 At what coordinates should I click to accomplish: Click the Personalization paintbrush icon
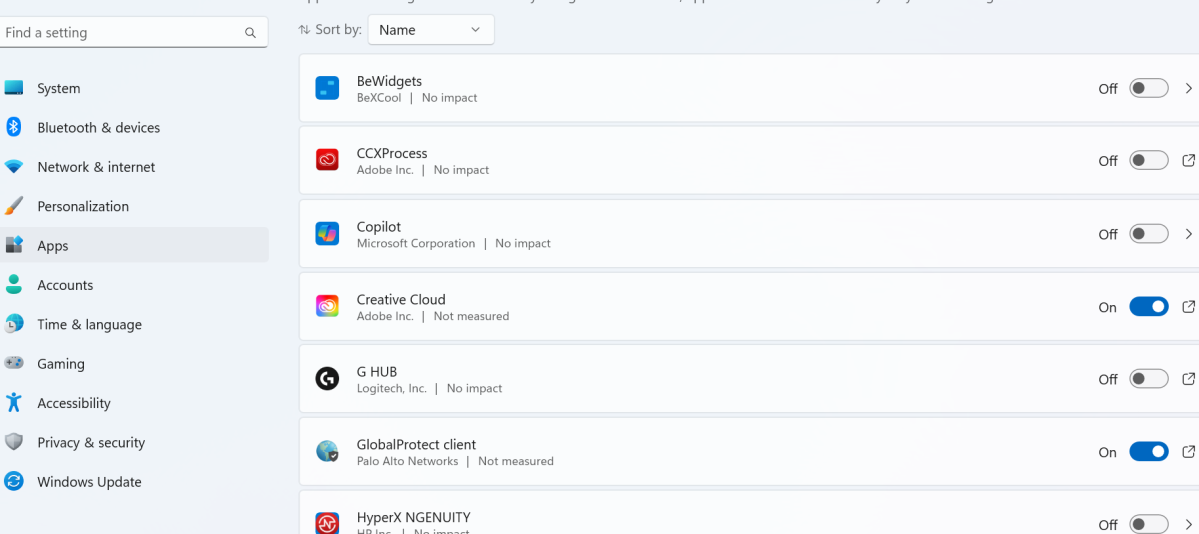[x=14, y=206]
